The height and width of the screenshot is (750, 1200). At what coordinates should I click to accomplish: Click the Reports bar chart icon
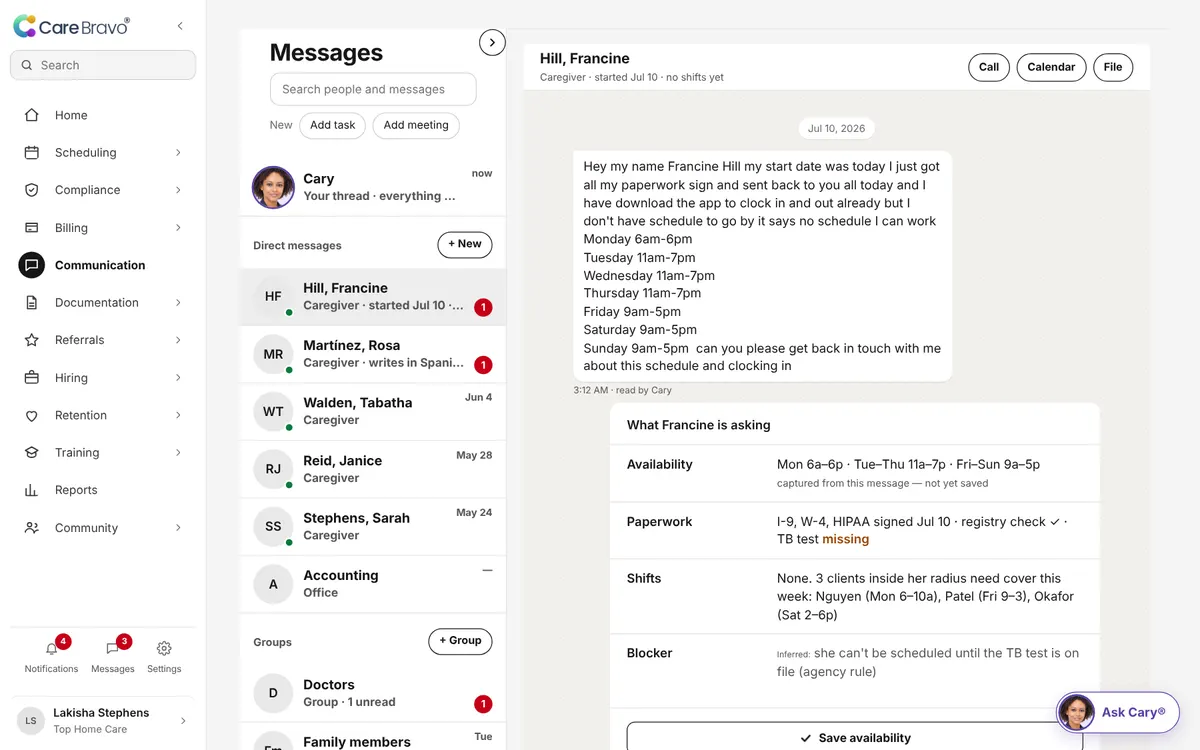(32, 490)
